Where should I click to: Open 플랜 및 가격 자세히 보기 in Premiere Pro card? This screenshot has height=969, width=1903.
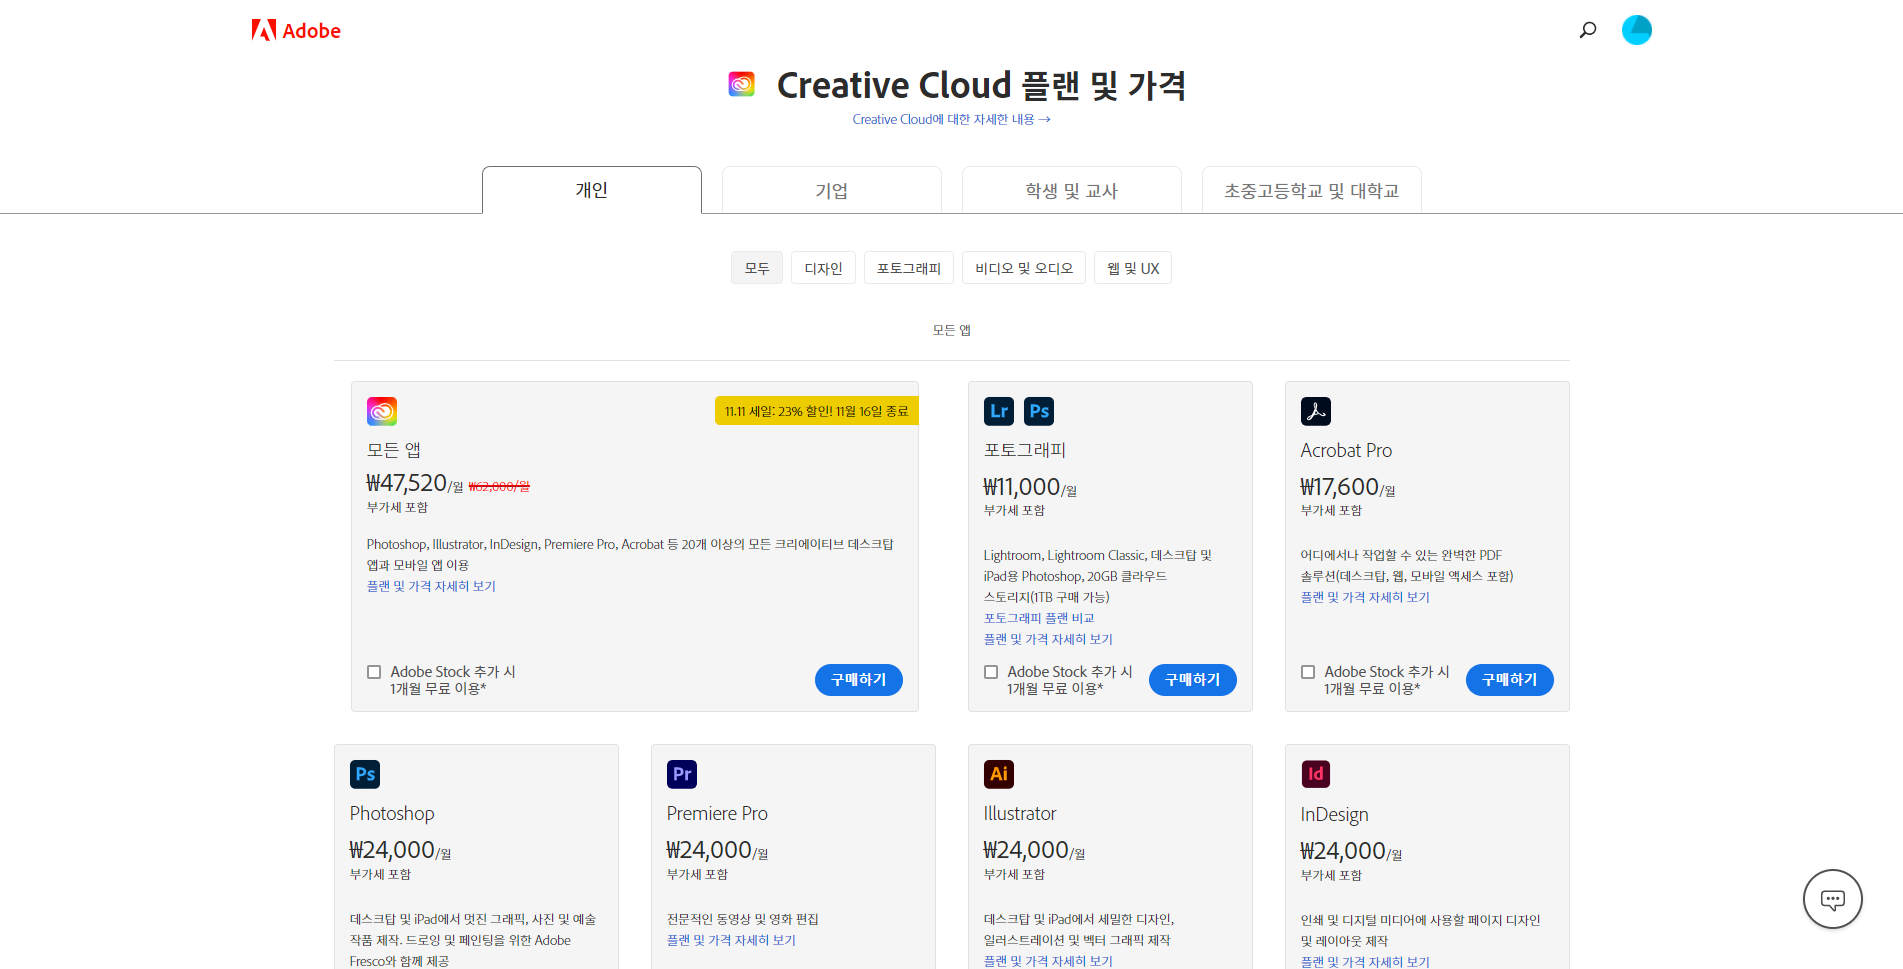[731, 940]
